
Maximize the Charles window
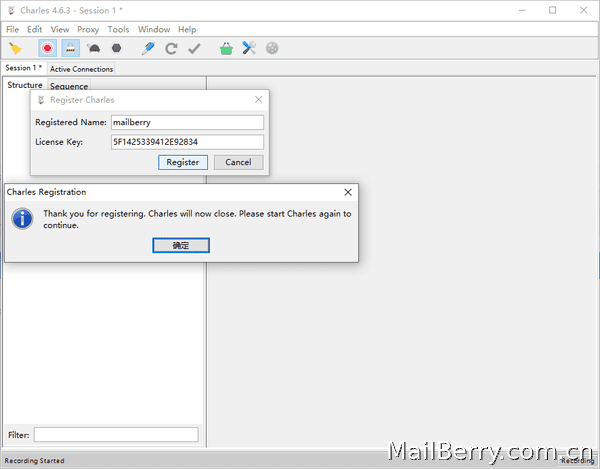tap(553, 10)
